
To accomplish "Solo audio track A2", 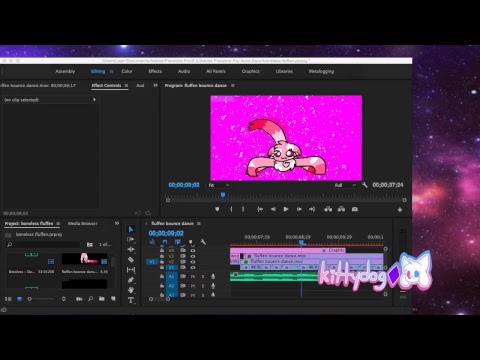I will [203, 286].
